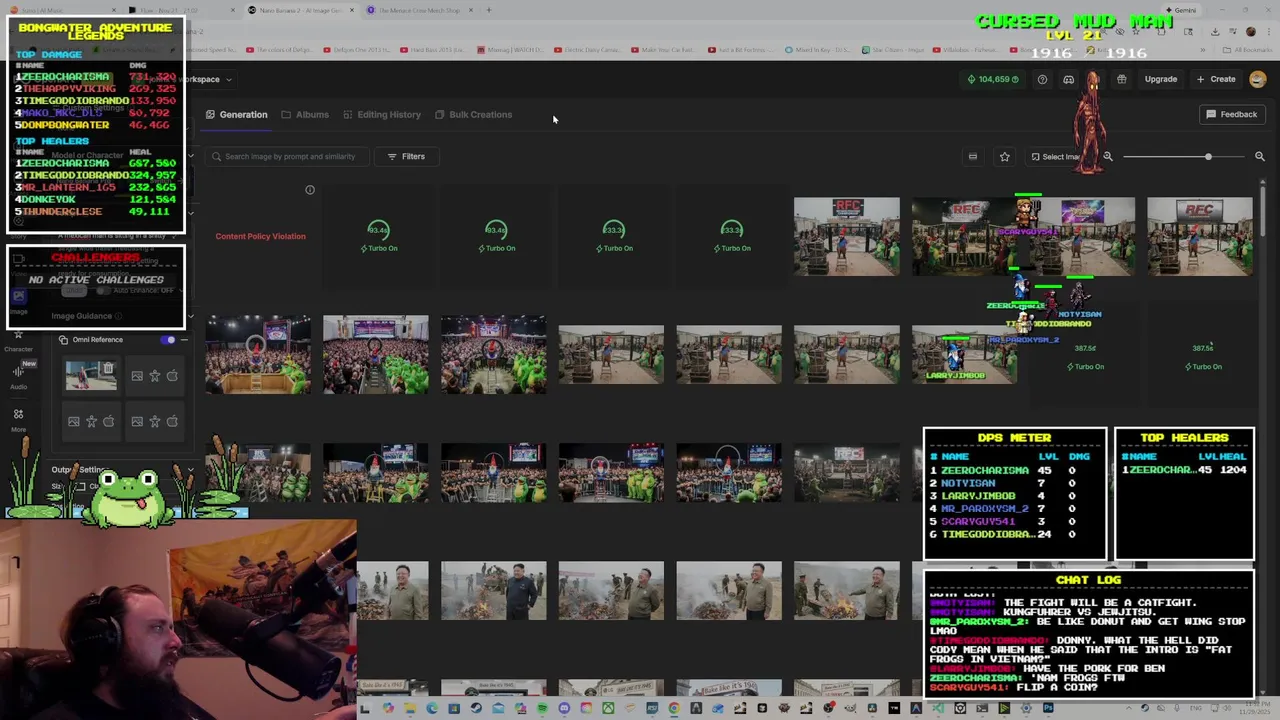Click the zoom out magnifier icon

1108,156
